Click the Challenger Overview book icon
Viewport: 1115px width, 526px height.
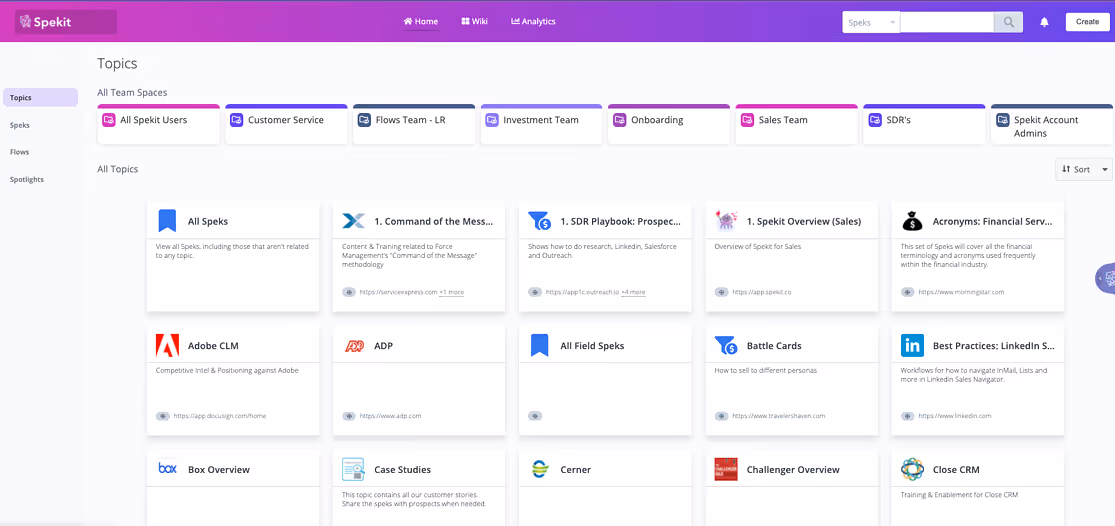(726, 469)
